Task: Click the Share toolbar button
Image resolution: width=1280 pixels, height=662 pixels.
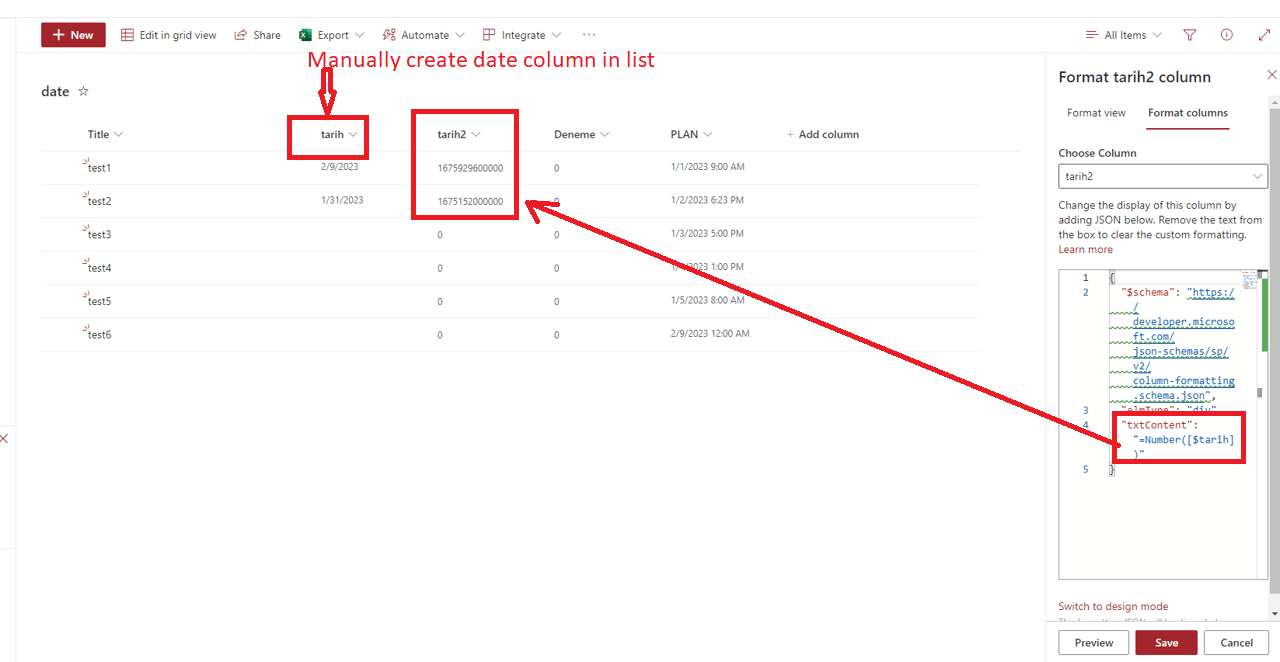Action: coord(257,35)
